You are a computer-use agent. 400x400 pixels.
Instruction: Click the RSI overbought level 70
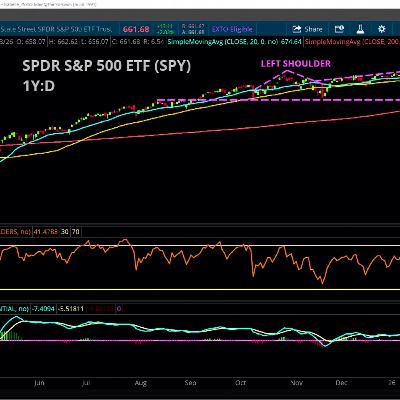[76, 231]
